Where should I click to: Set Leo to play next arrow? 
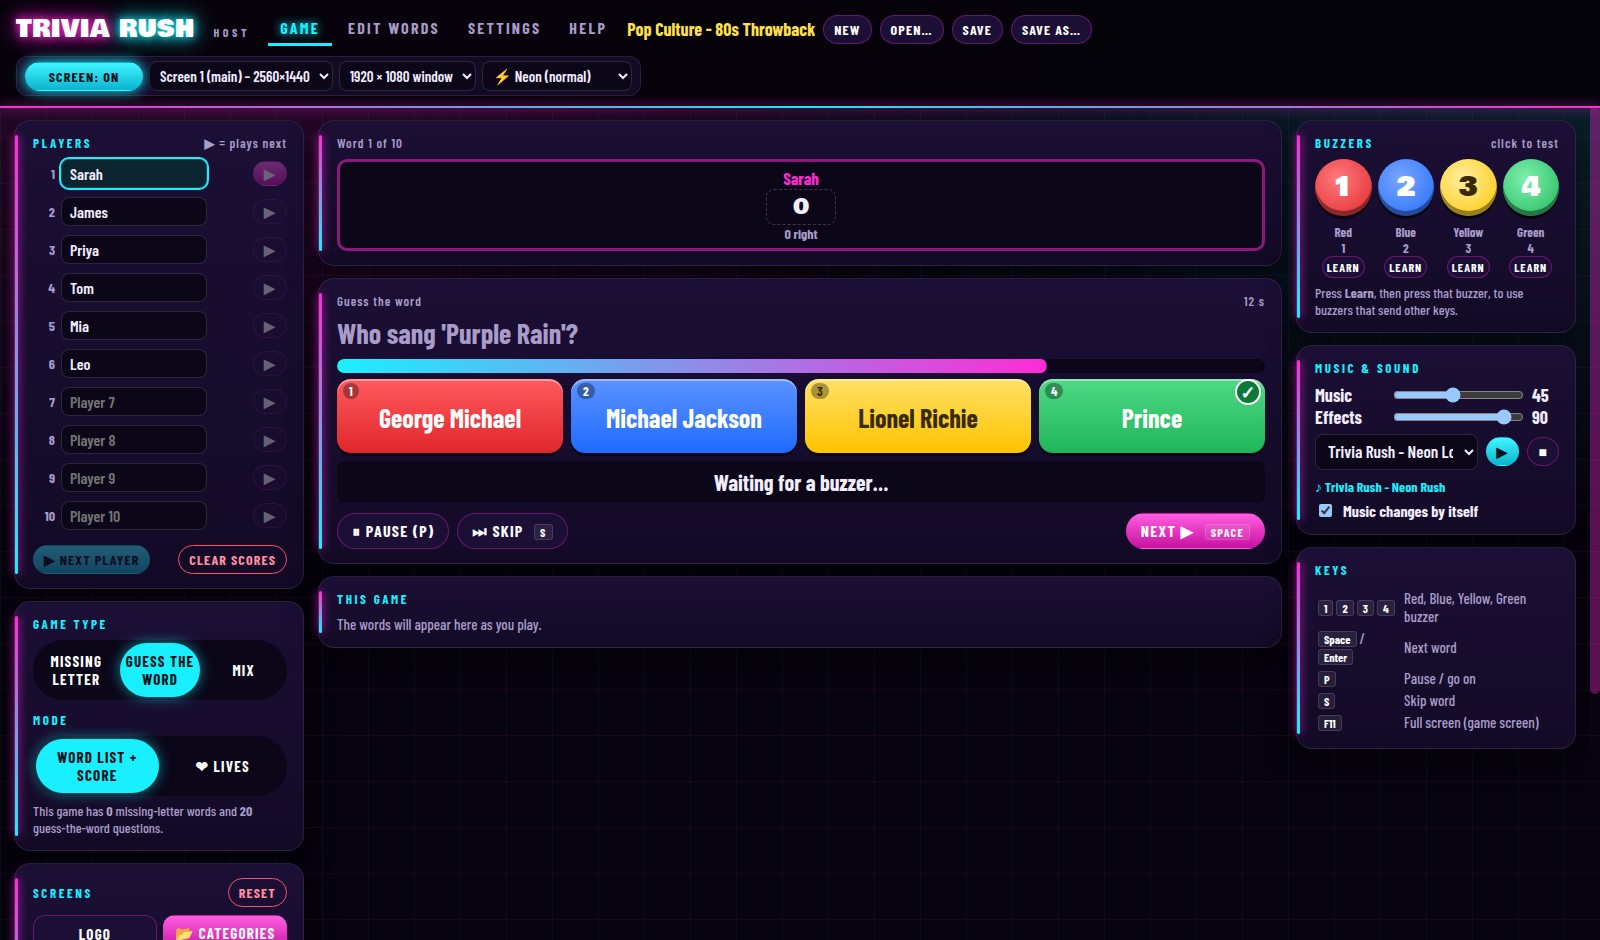click(269, 364)
